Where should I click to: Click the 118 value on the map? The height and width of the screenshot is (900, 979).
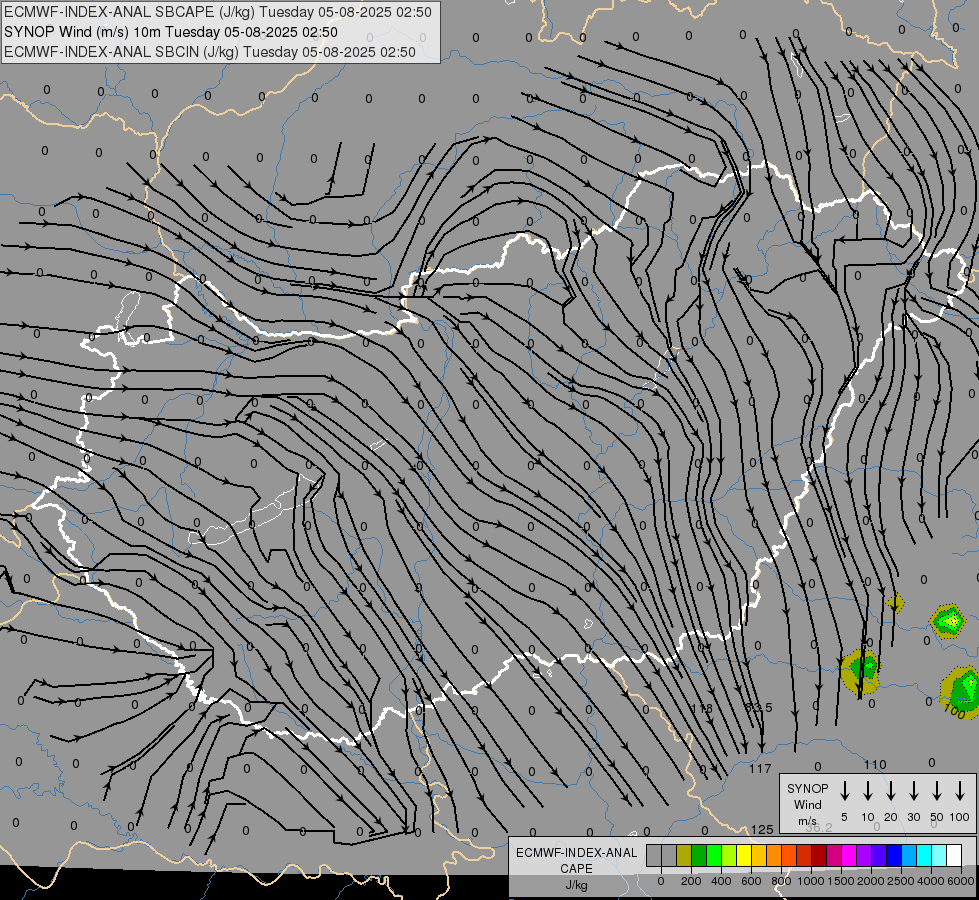pyautogui.click(x=702, y=708)
